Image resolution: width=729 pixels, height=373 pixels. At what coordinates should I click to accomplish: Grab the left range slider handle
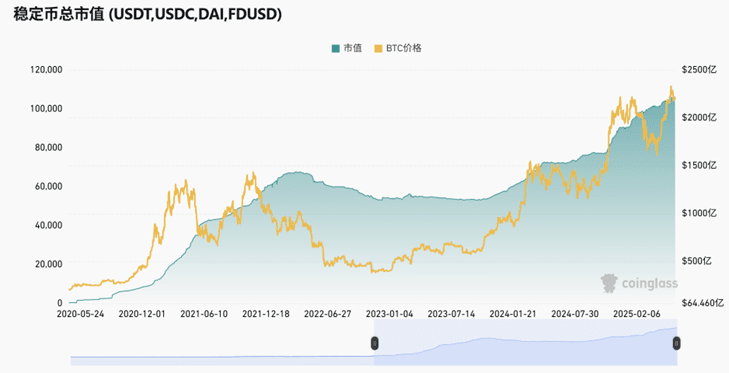[x=374, y=344]
